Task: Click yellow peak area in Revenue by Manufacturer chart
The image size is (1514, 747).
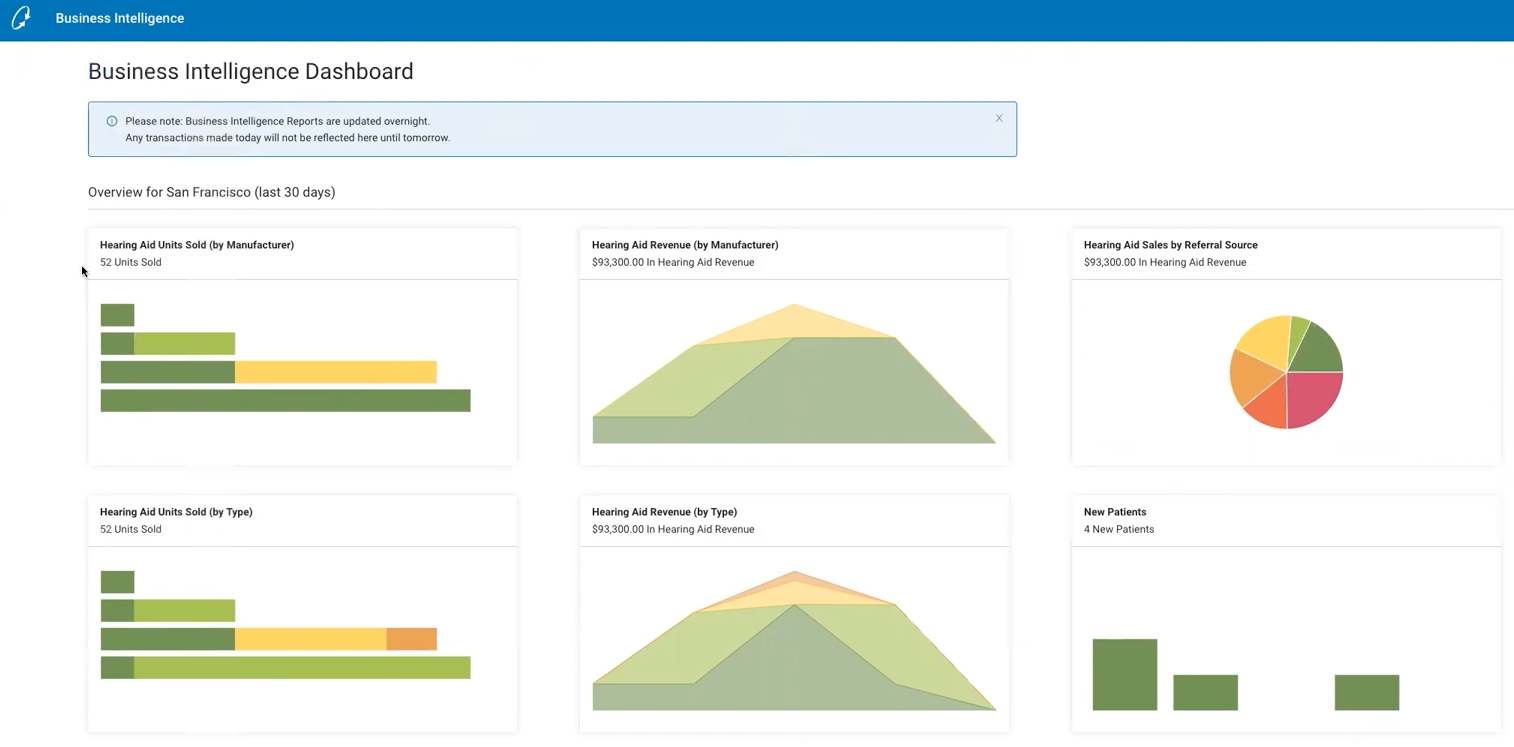Action: tap(795, 322)
